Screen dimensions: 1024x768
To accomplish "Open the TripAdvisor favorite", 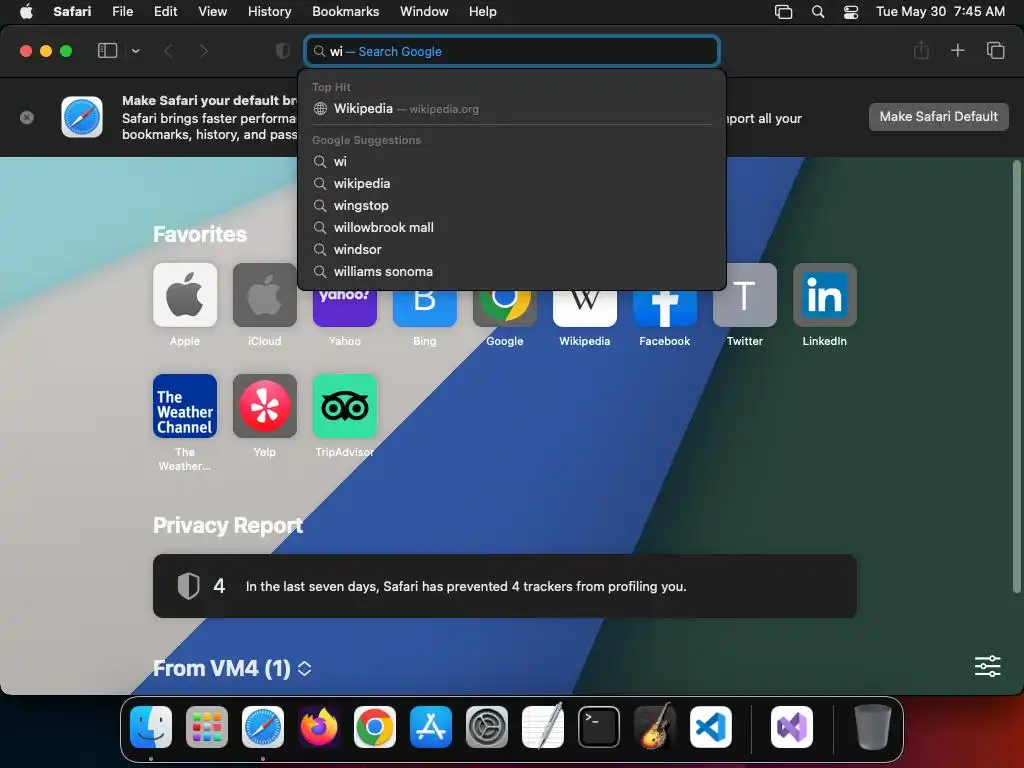I will (345, 406).
